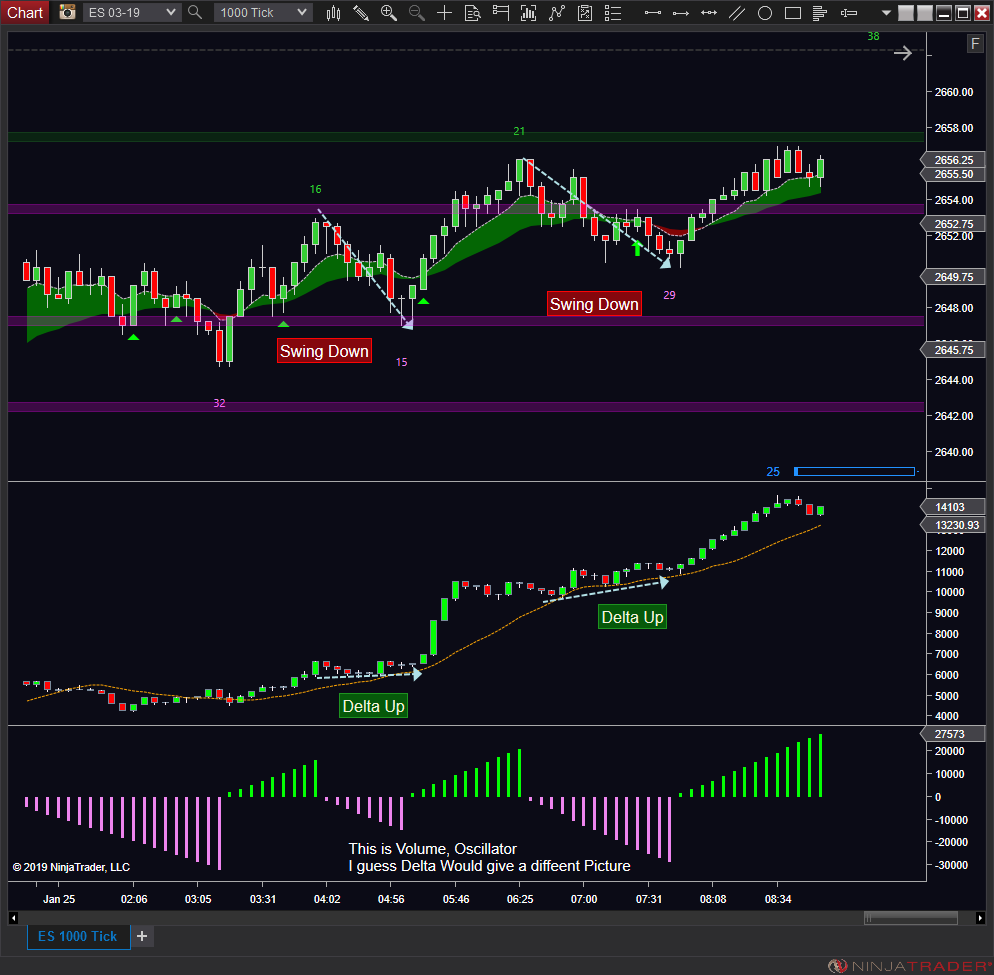Open the chart properties list icon
This screenshot has height=975, width=994.
tap(613, 13)
